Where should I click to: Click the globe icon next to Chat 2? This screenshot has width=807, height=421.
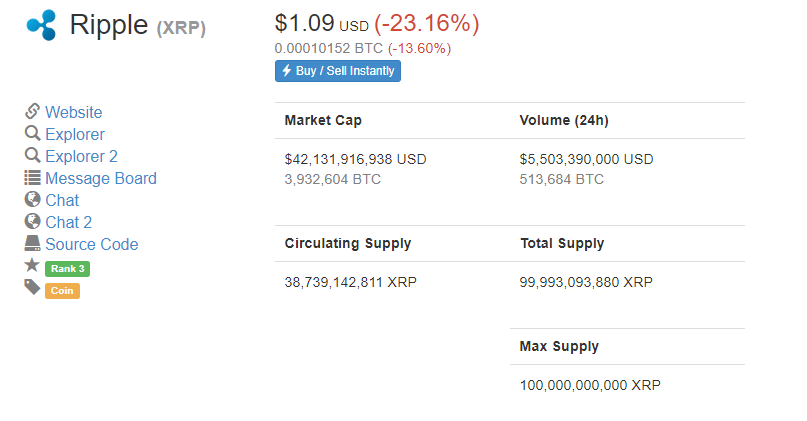[x=32, y=221]
